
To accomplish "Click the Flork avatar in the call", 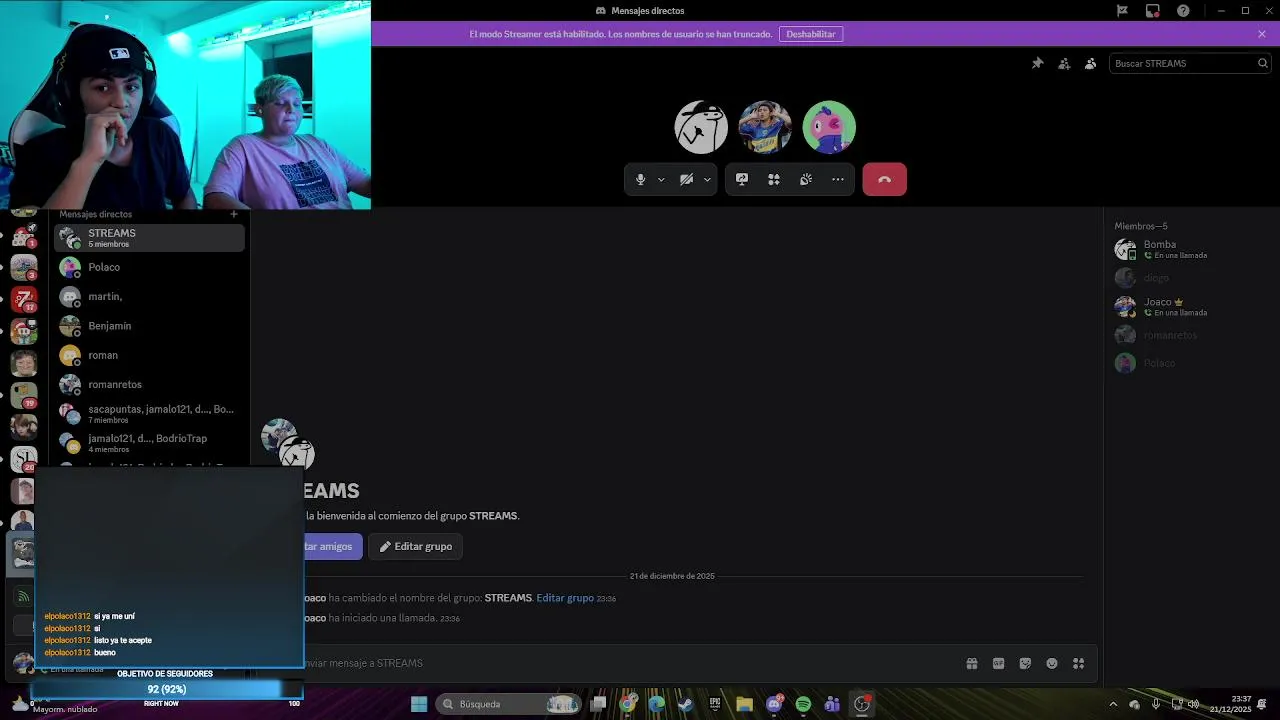I will click(x=701, y=127).
